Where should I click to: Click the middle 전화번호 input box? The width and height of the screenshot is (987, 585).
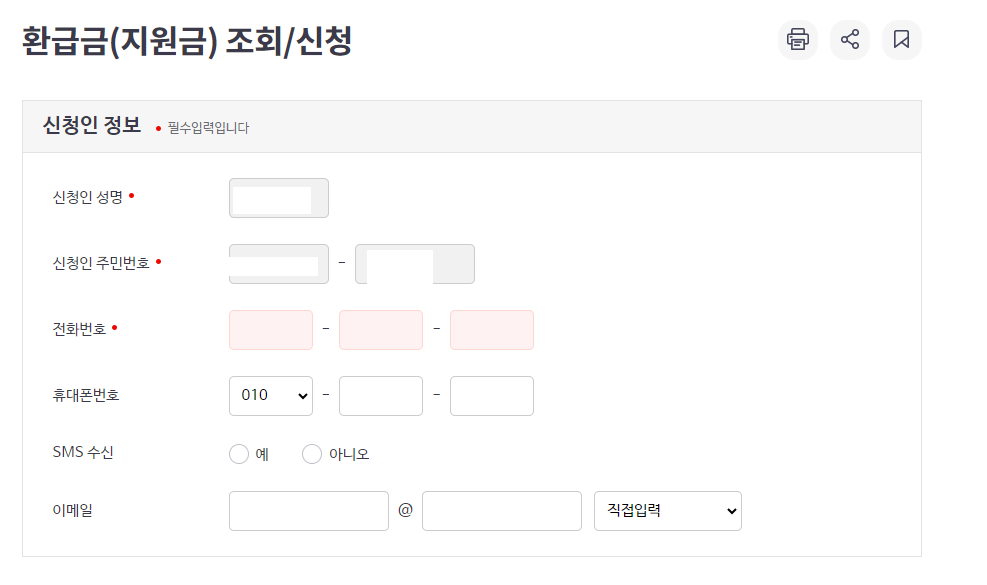pyautogui.click(x=380, y=329)
